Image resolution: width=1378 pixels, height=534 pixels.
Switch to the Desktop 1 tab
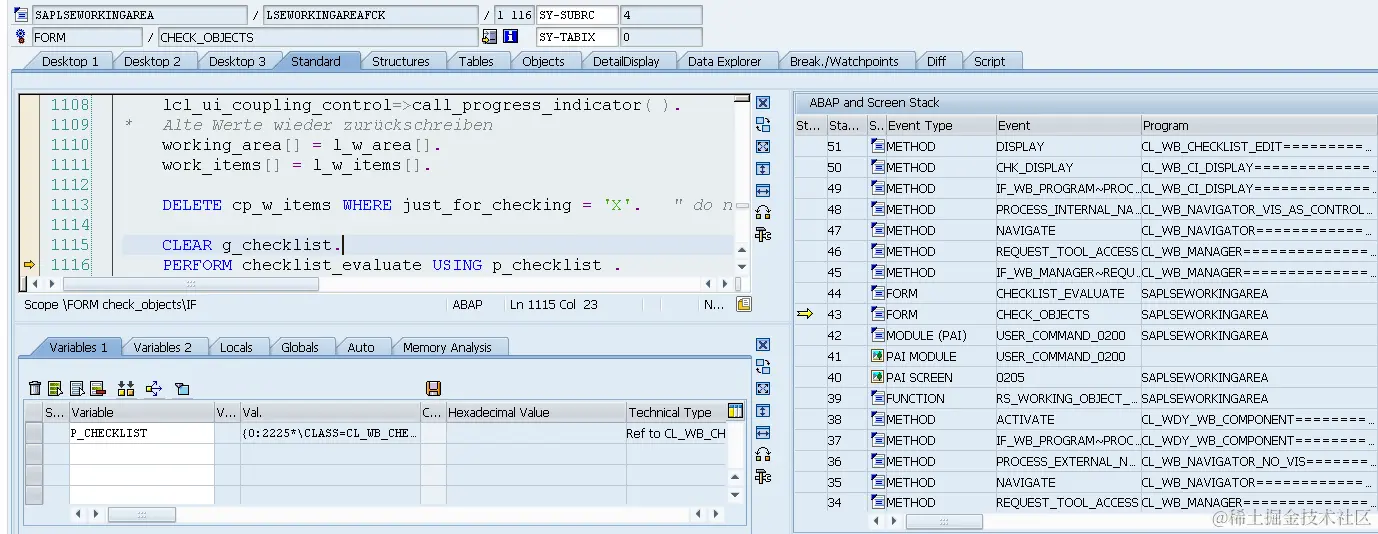[70, 61]
